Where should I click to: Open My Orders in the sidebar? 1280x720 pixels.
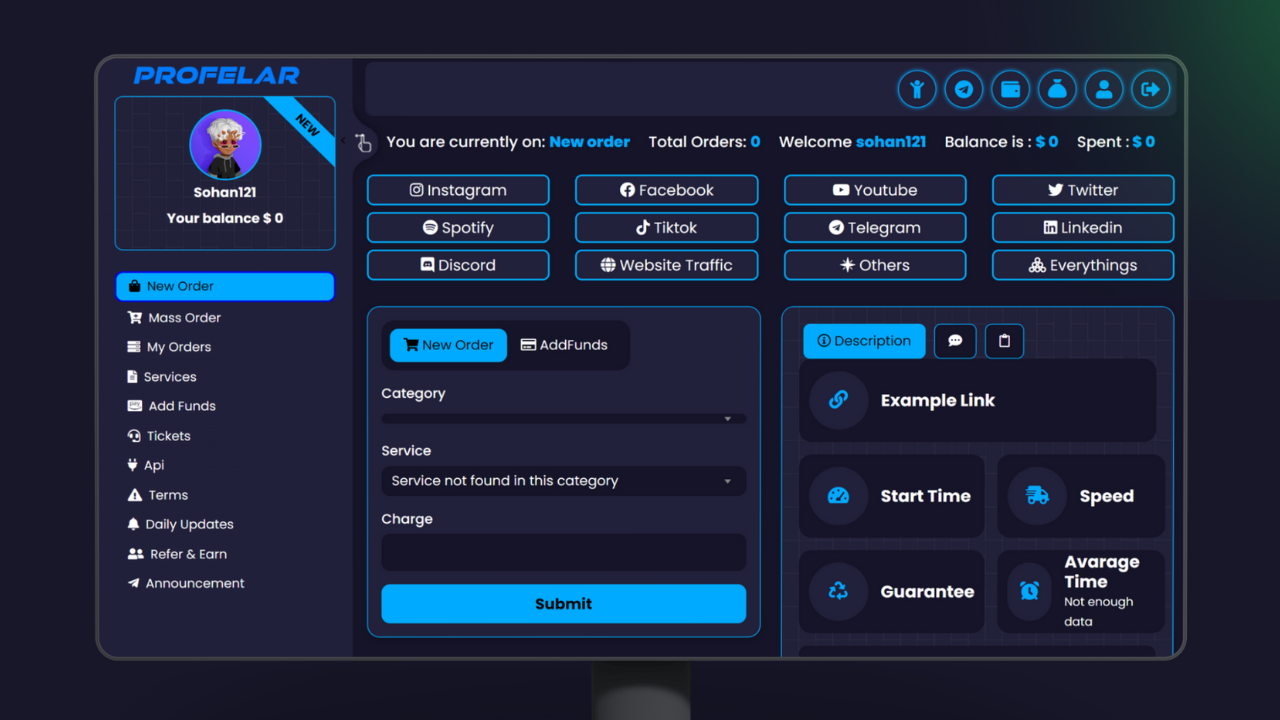tap(169, 347)
